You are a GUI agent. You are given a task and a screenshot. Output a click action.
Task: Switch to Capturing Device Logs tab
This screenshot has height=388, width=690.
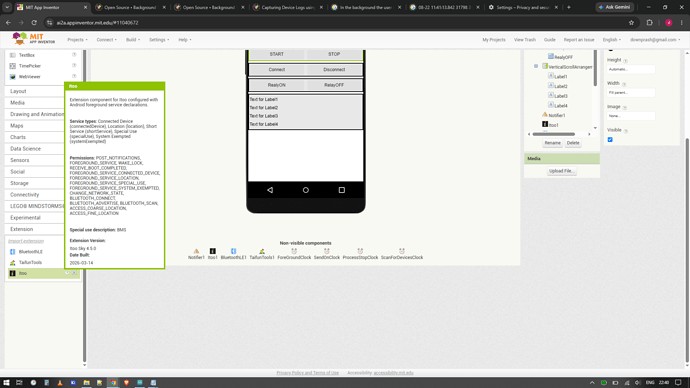pos(288,7)
